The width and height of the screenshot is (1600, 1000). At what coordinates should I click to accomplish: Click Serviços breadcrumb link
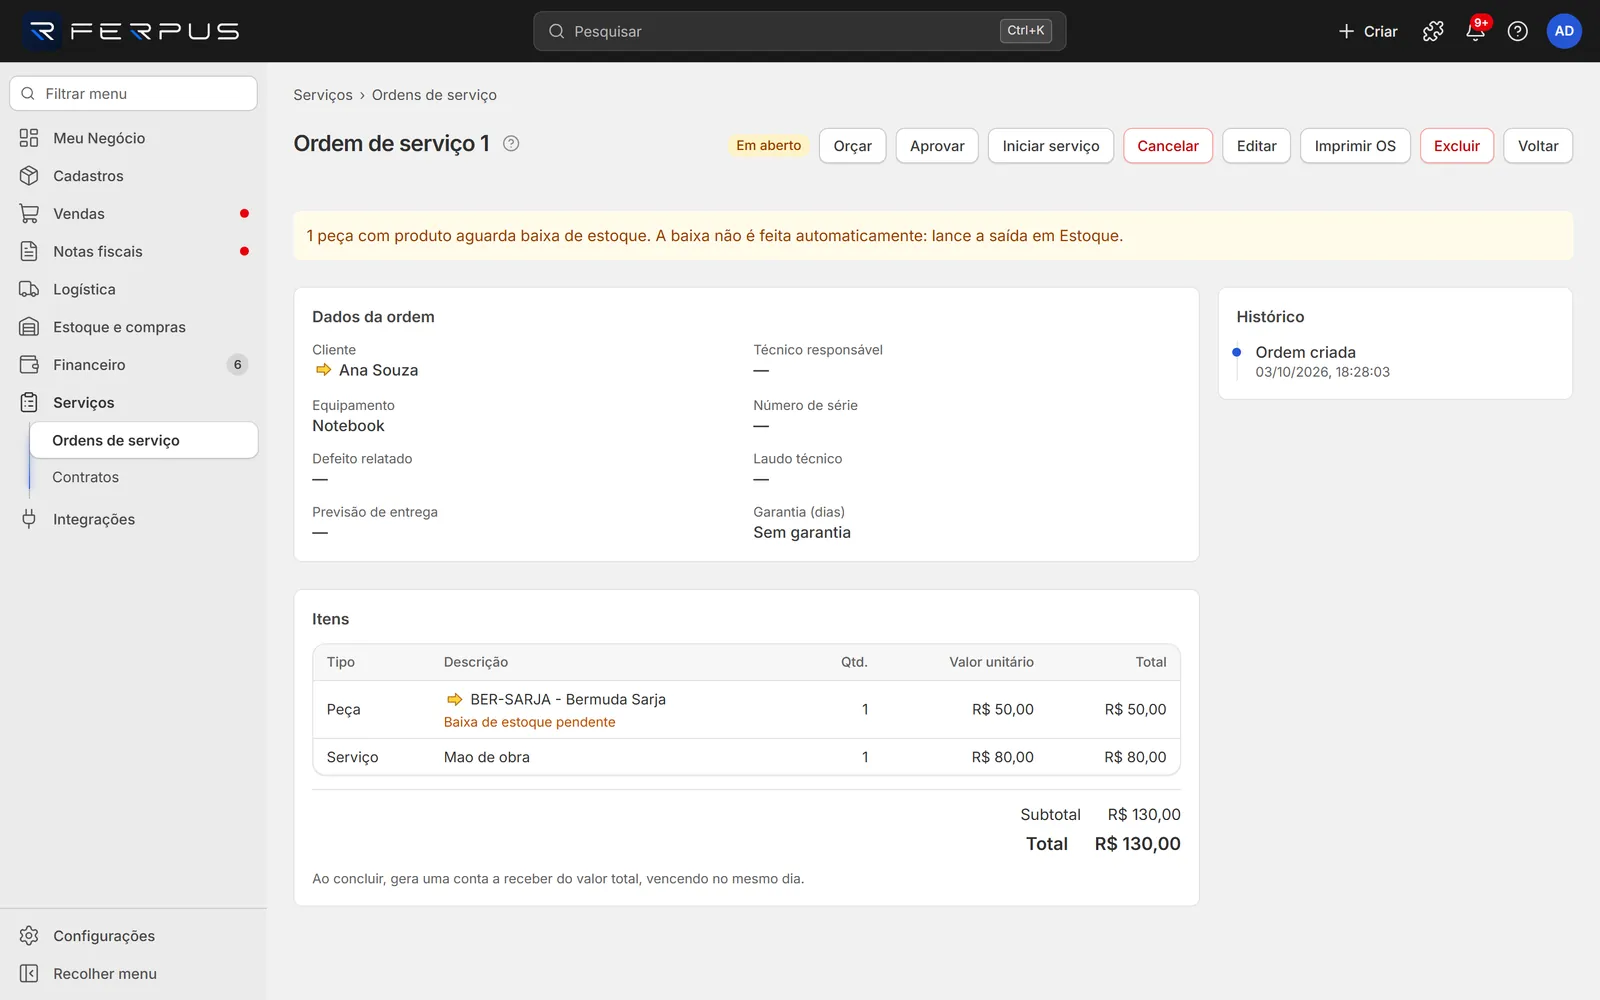[x=323, y=95]
